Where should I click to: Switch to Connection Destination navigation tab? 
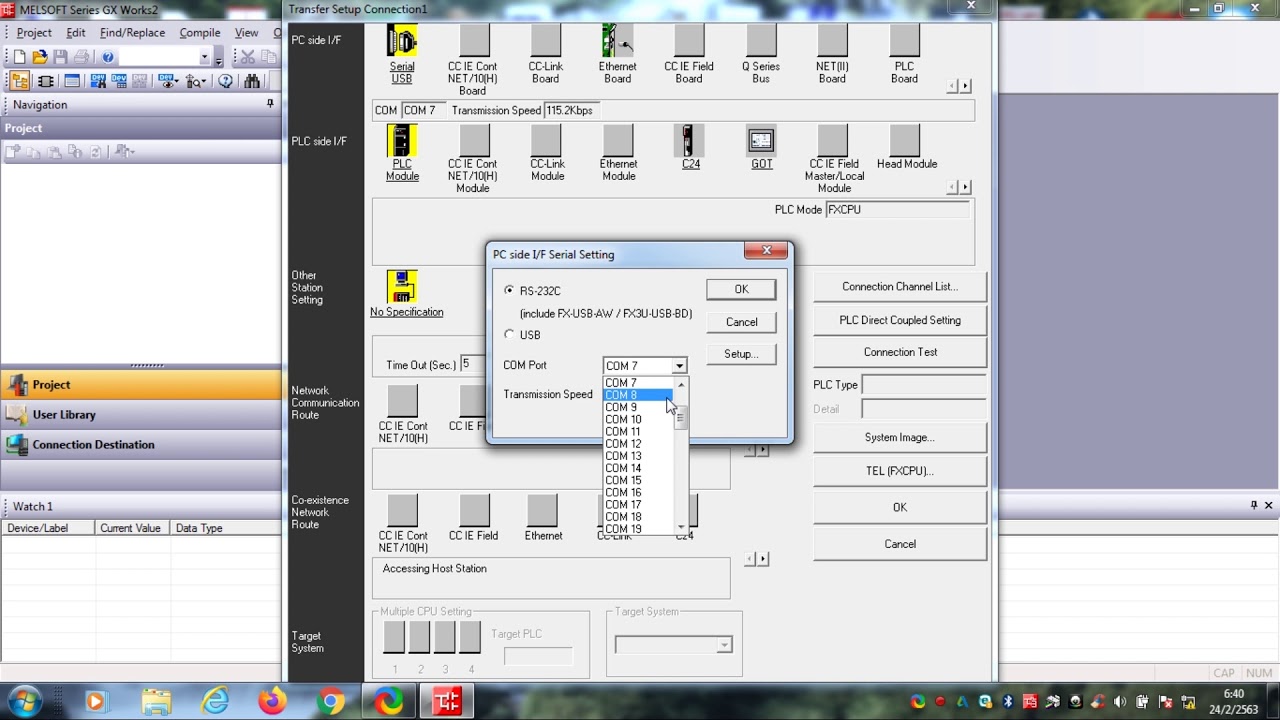tap(141, 444)
